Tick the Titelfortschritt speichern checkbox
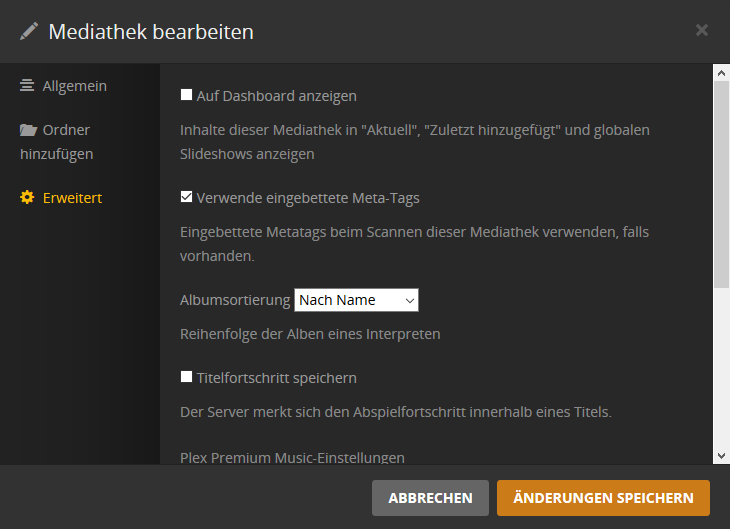This screenshot has width=730, height=529. tap(186, 377)
